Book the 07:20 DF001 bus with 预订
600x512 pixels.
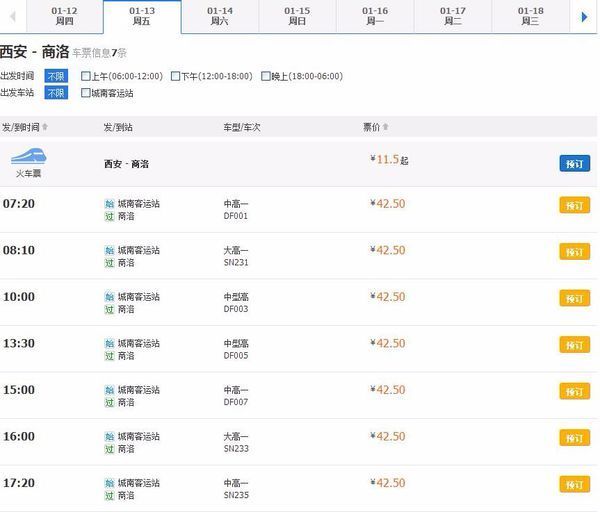[574, 205]
